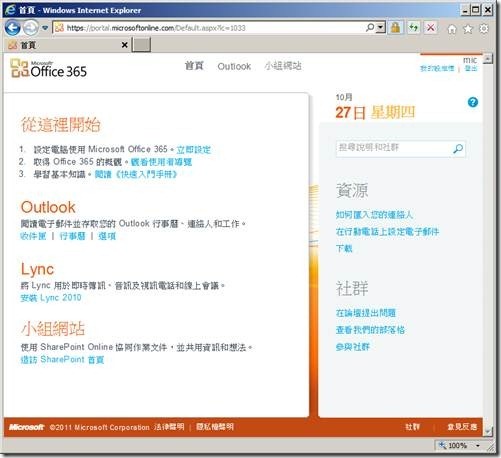Click the browser Back button
The height and width of the screenshot is (458, 501).
[x=13, y=28]
